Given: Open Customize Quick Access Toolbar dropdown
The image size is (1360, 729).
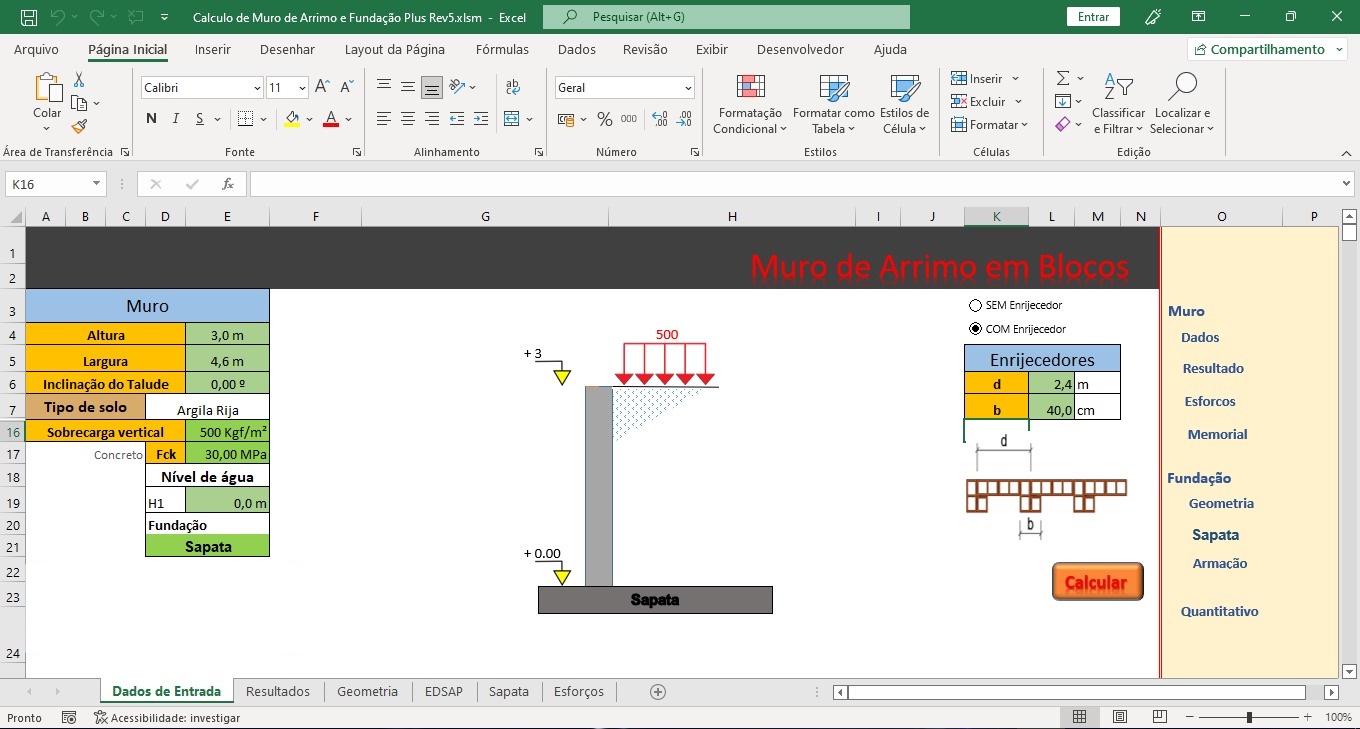Looking at the screenshot, I should [x=164, y=17].
